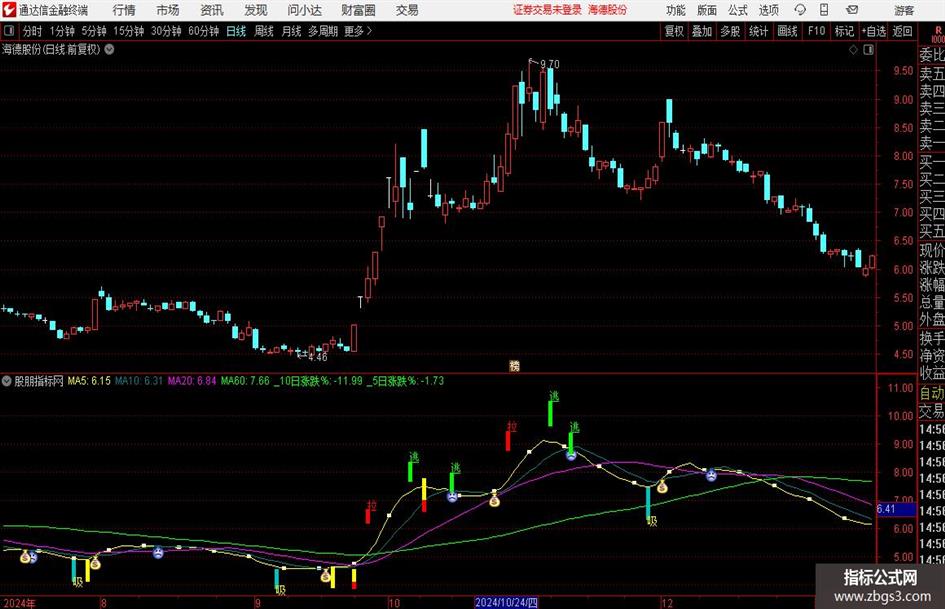The image size is (945, 609).
Task: Switch to 15分钟 period
Action: [x=128, y=31]
